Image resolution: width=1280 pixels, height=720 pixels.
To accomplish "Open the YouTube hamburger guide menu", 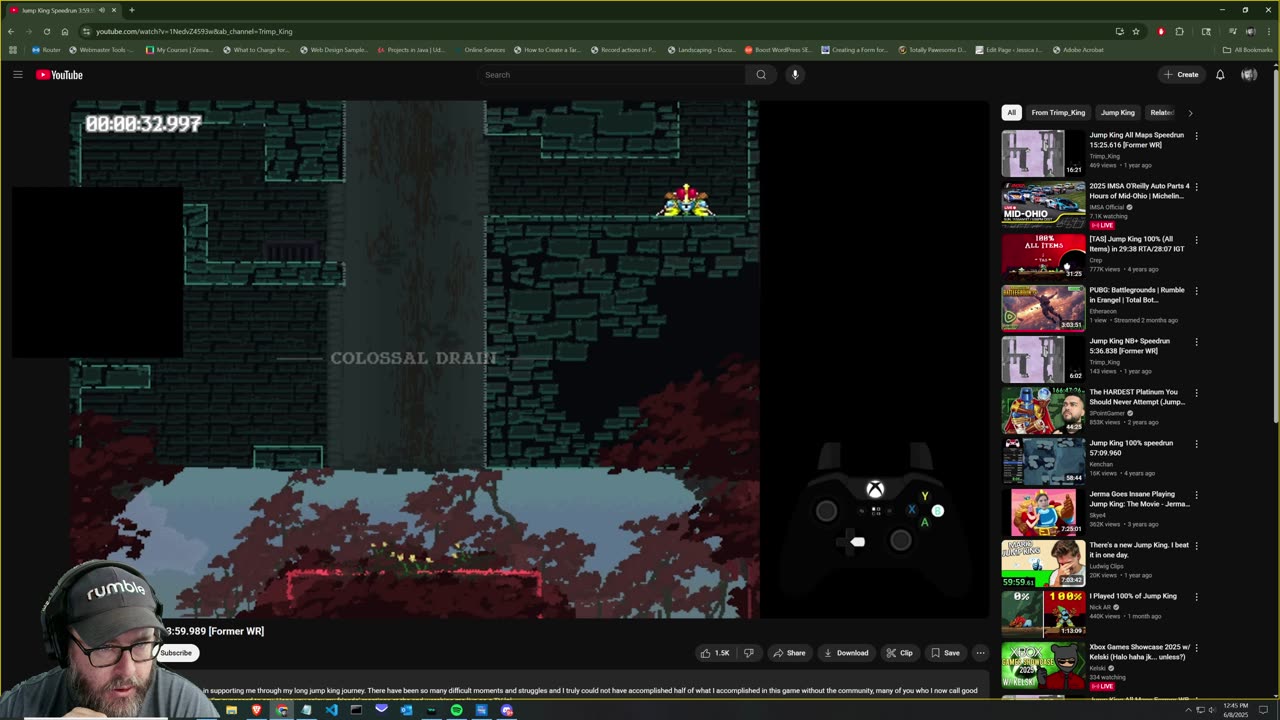I will (17, 75).
